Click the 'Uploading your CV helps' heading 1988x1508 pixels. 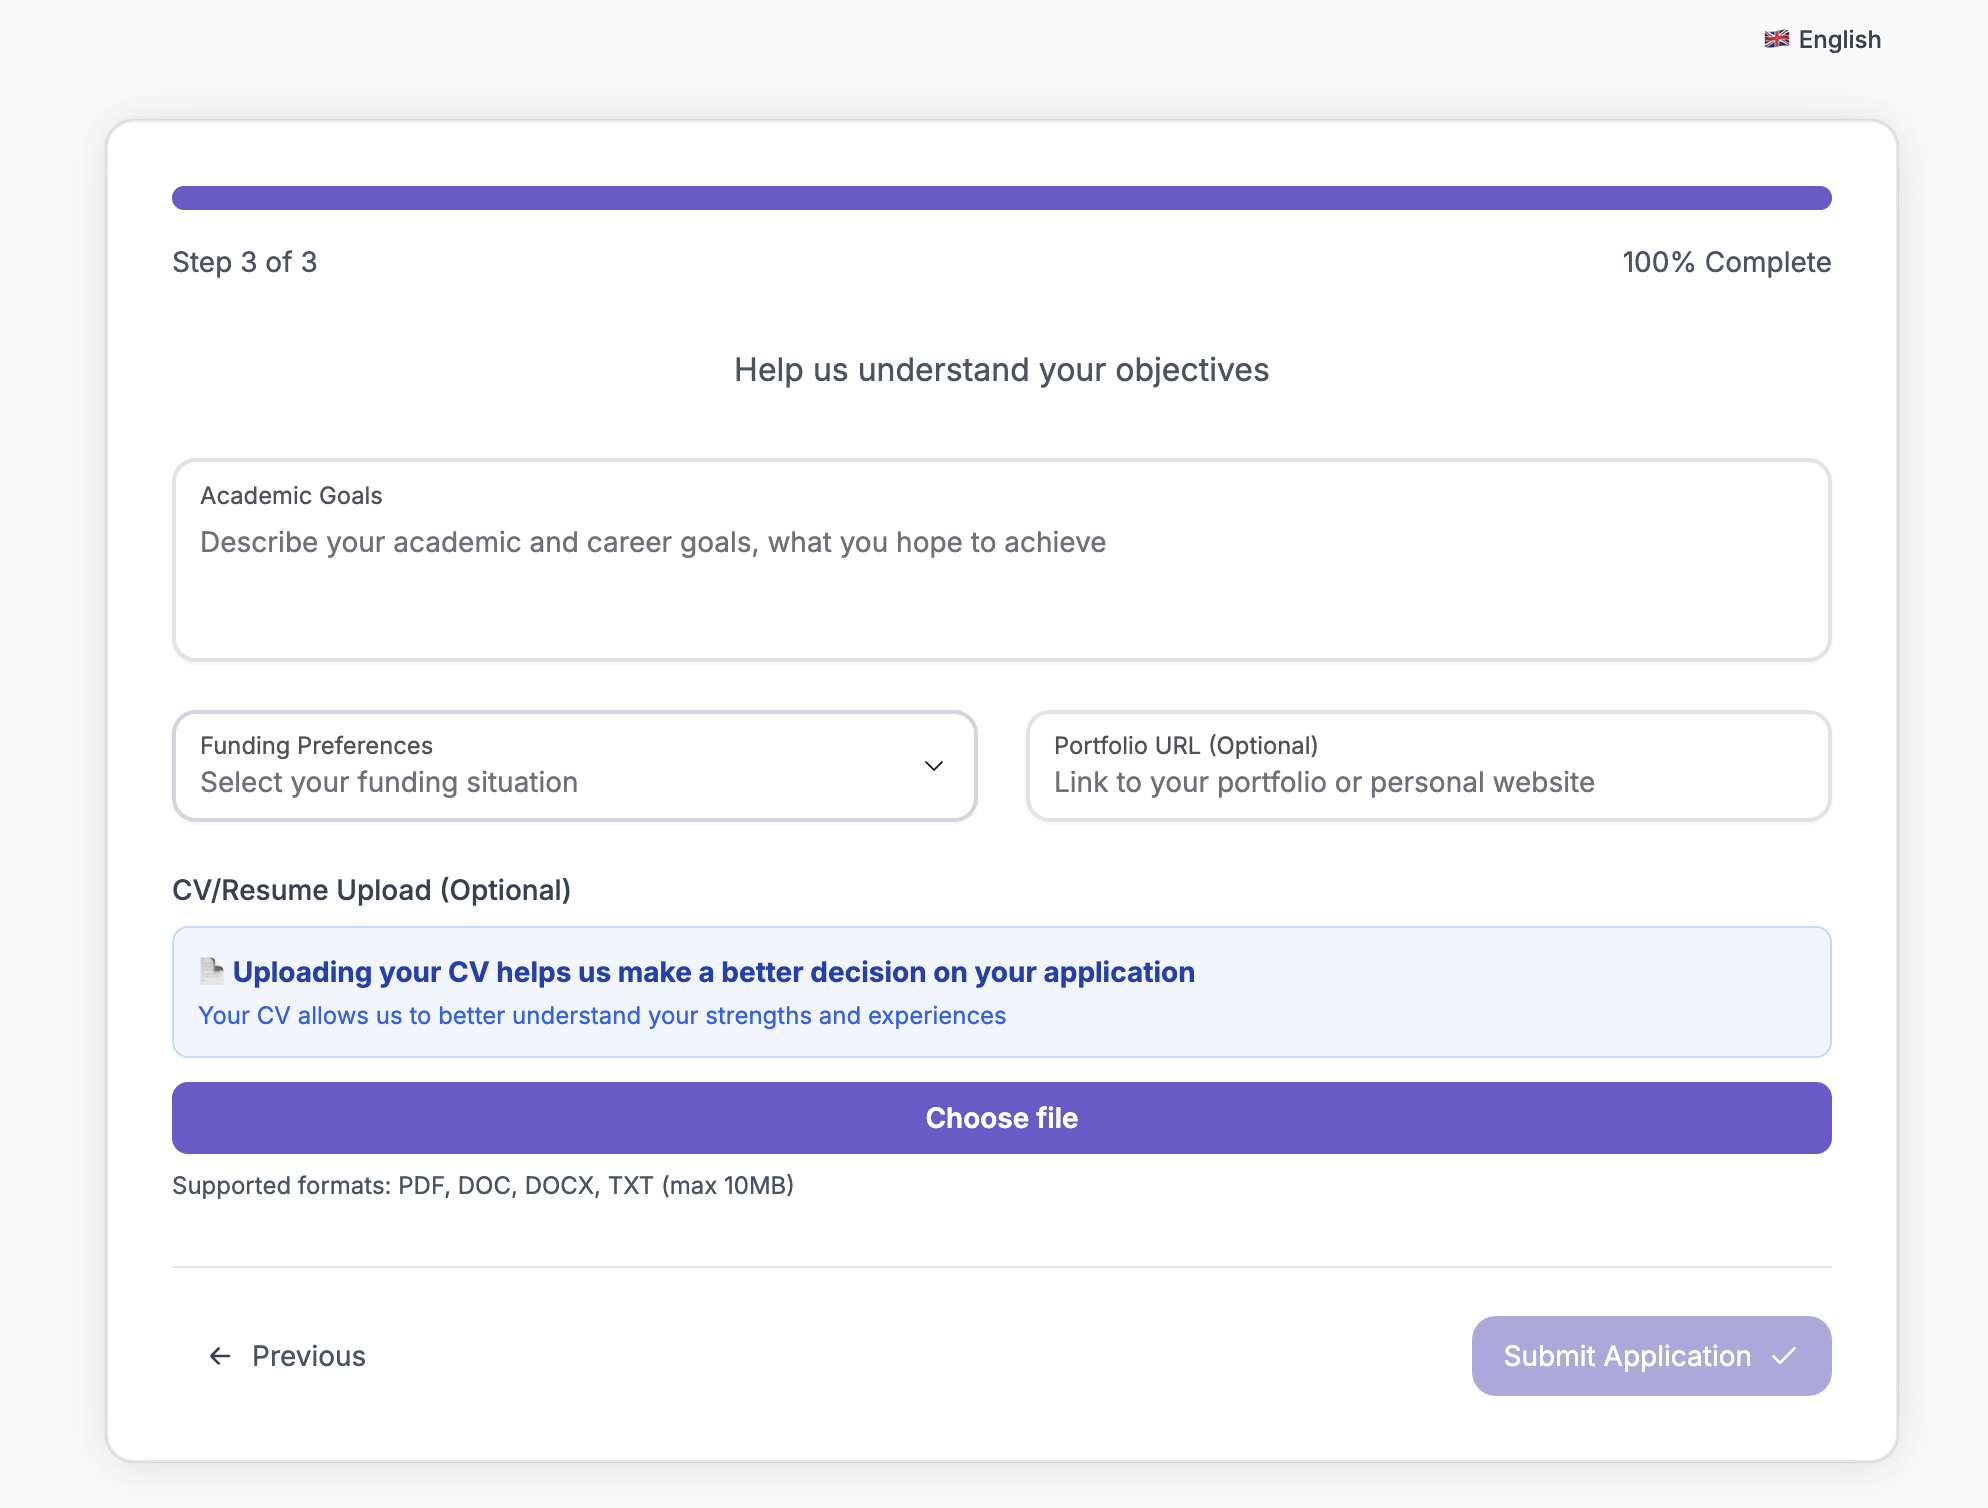click(x=714, y=971)
